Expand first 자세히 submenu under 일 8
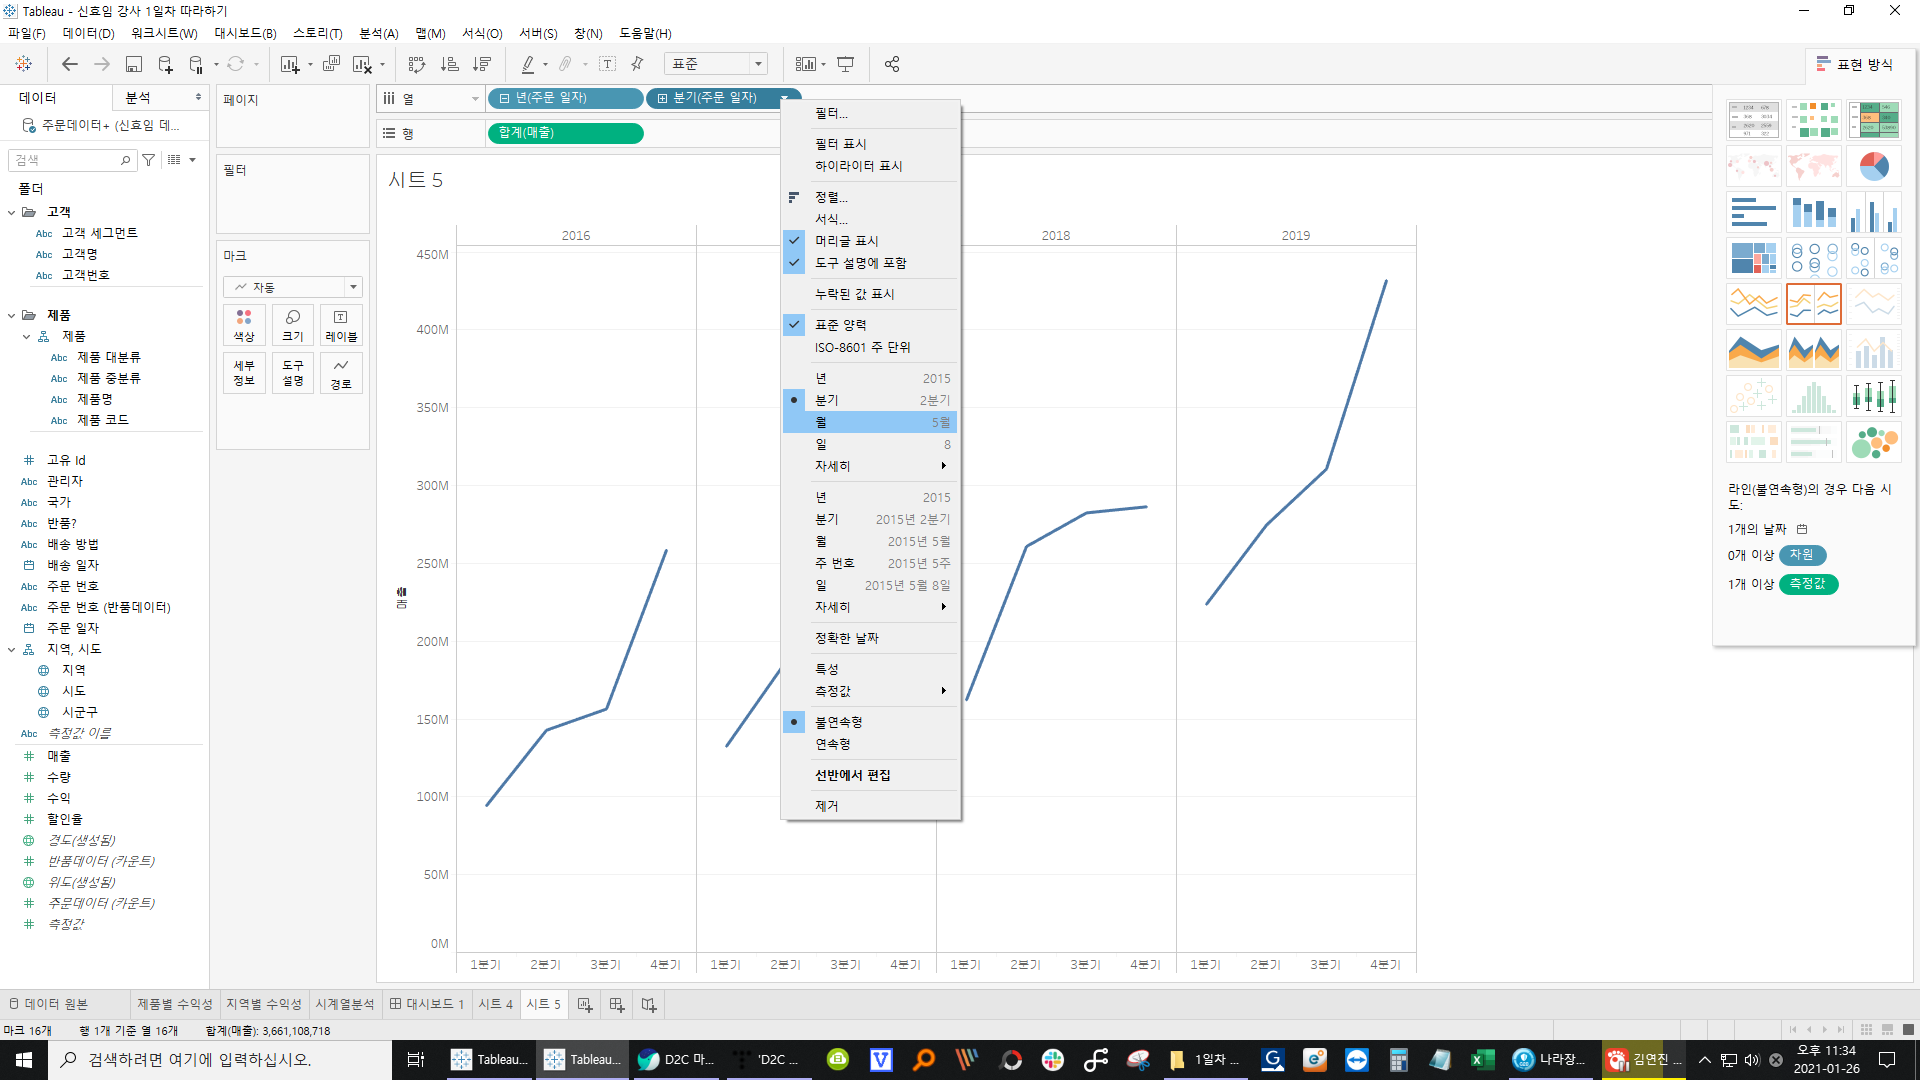Image resolution: width=1920 pixels, height=1080 pixels. pyautogui.click(x=870, y=466)
